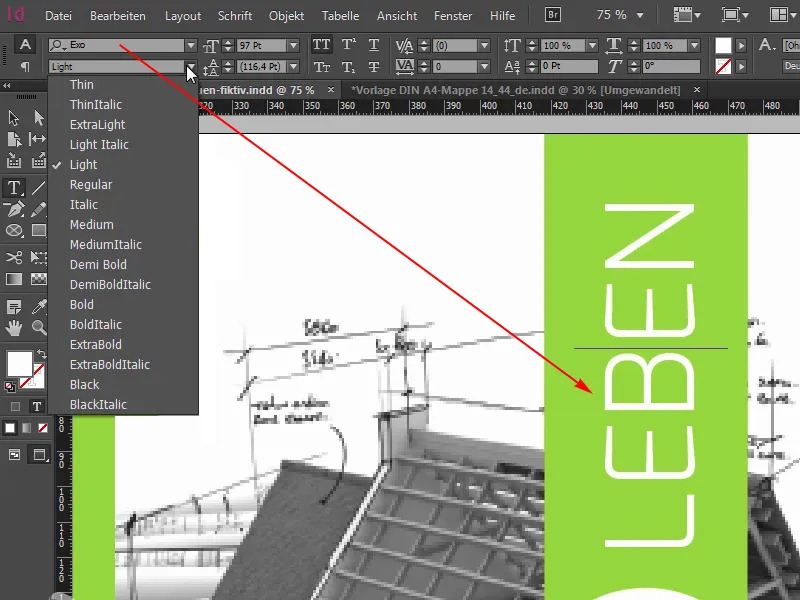
Task: Switch to character formatting controls
Action: (x=25, y=45)
